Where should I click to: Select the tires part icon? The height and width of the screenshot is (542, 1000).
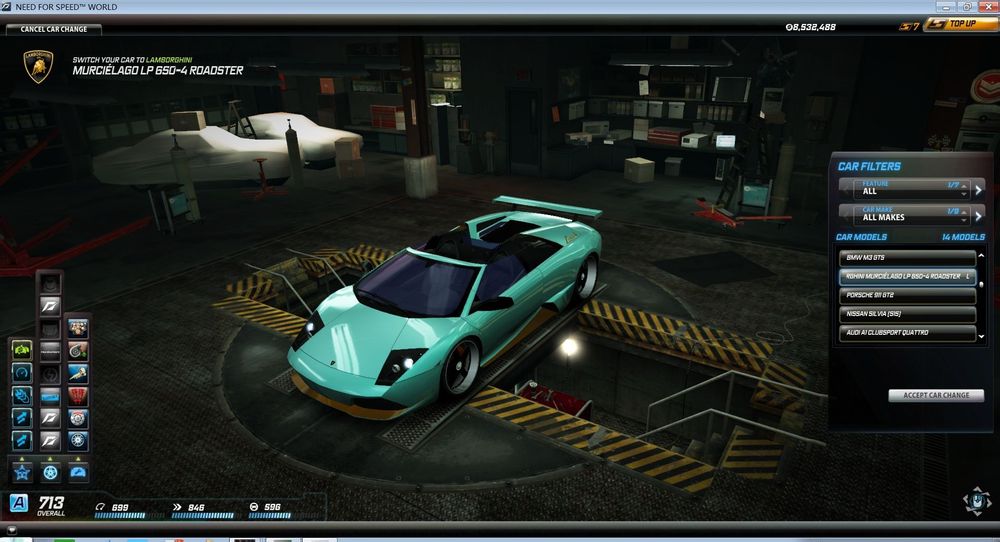point(78,441)
